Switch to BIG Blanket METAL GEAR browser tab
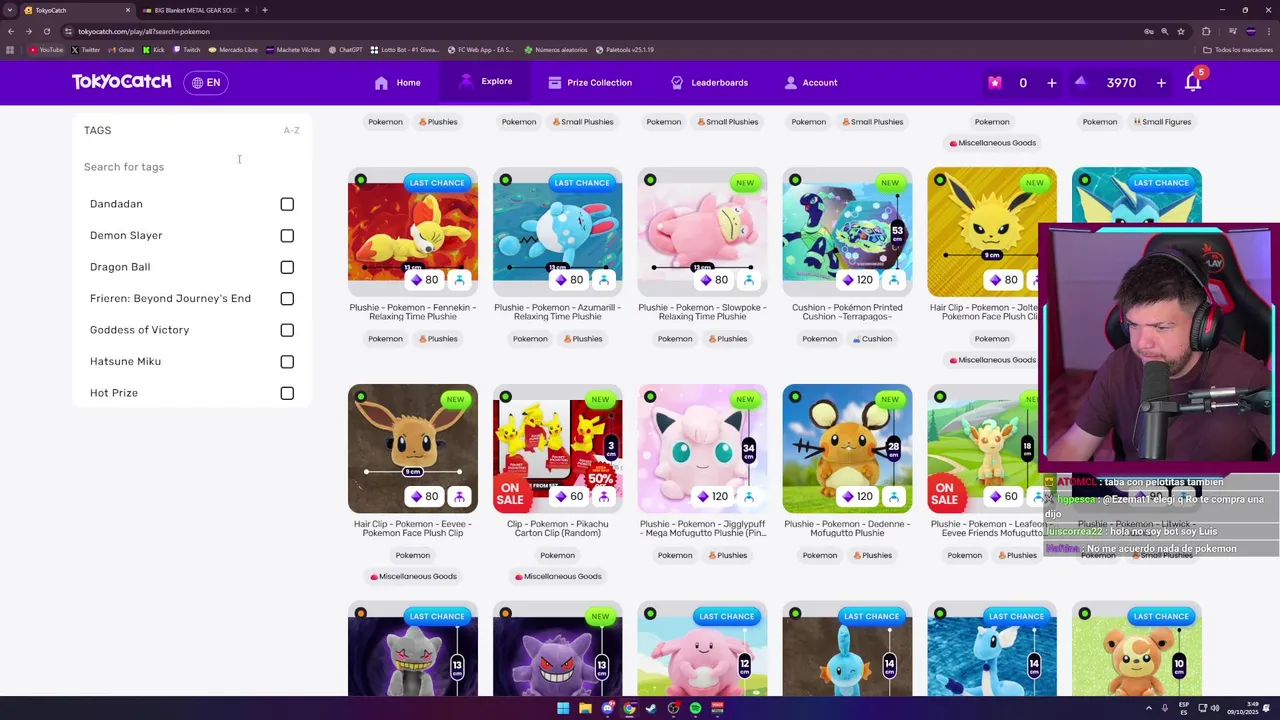The height and width of the screenshot is (720, 1280). click(x=195, y=10)
